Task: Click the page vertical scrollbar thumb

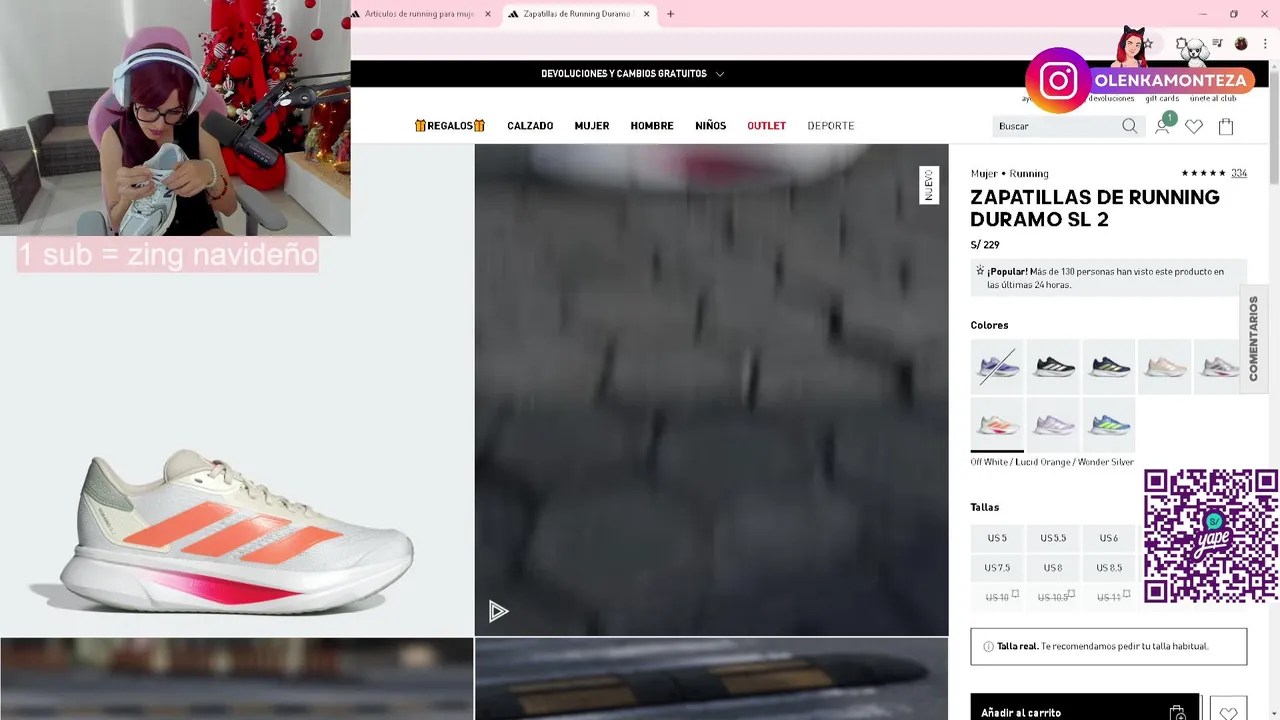Action: pyautogui.click(x=1273, y=130)
